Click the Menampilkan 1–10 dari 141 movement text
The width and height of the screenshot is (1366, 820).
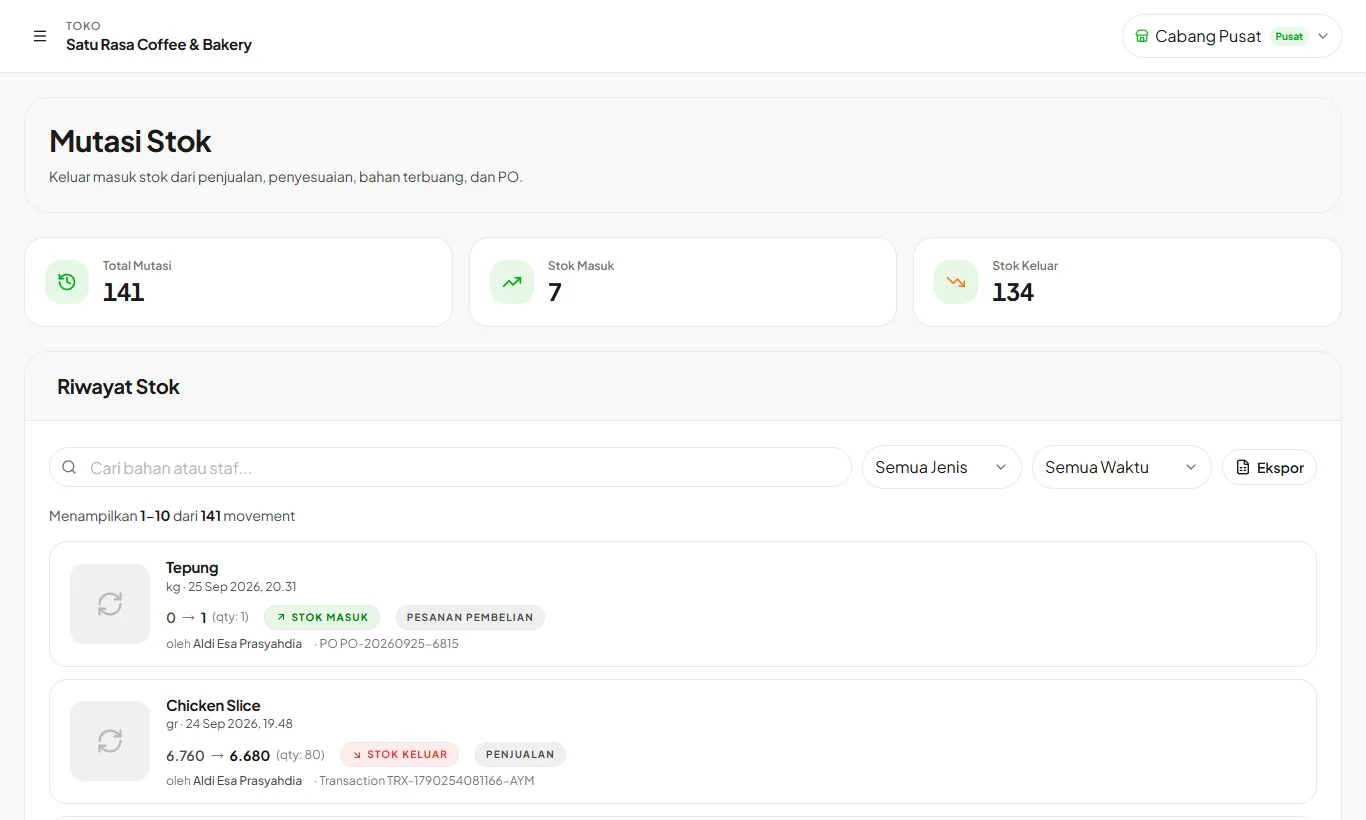[172, 516]
